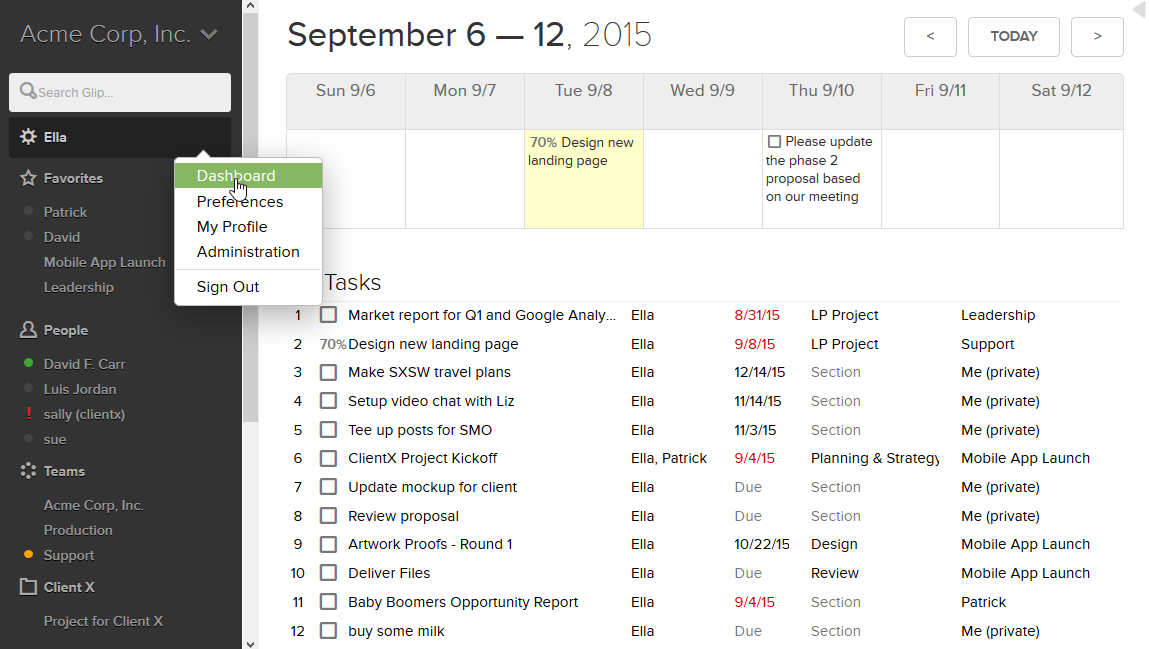Image resolution: width=1149 pixels, height=649 pixels.
Task: Go to next week with the > button
Action: (1097, 37)
